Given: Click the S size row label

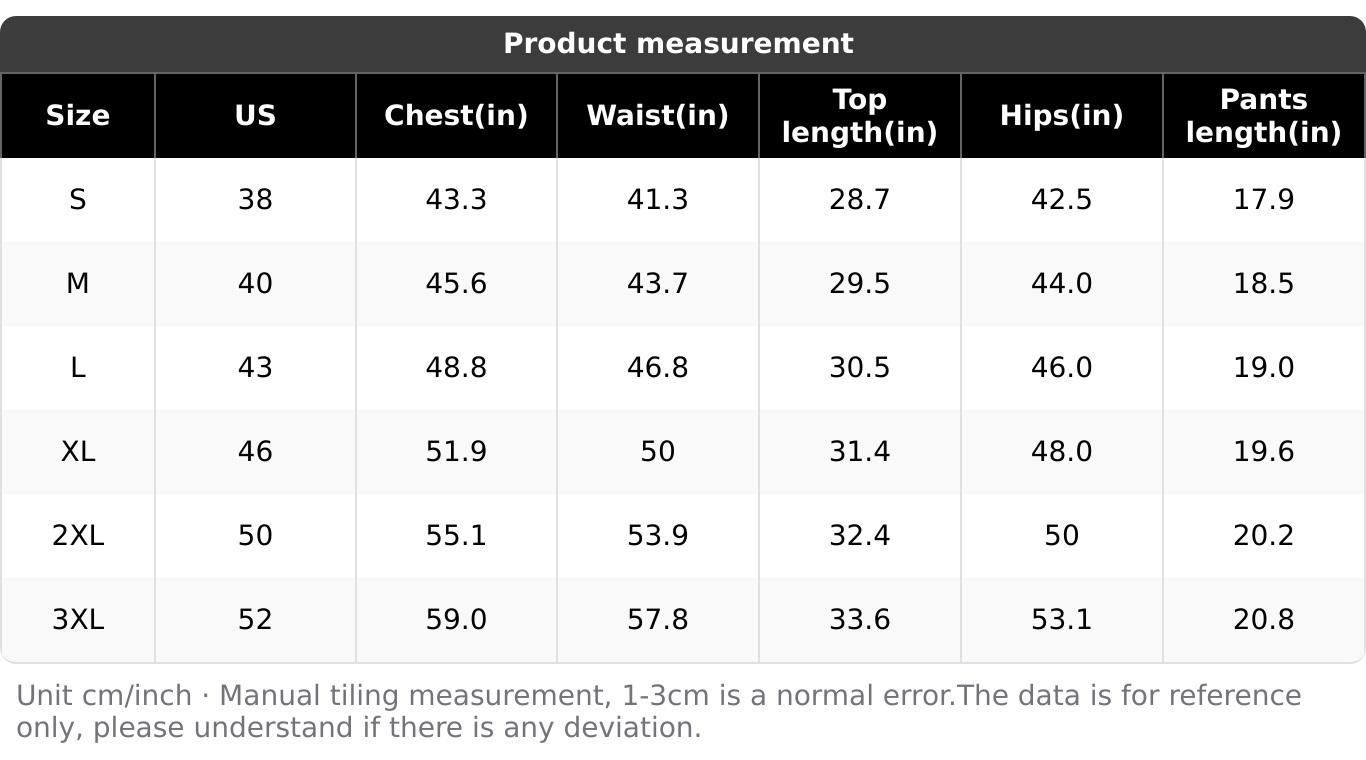Looking at the screenshot, I should pos(78,200).
